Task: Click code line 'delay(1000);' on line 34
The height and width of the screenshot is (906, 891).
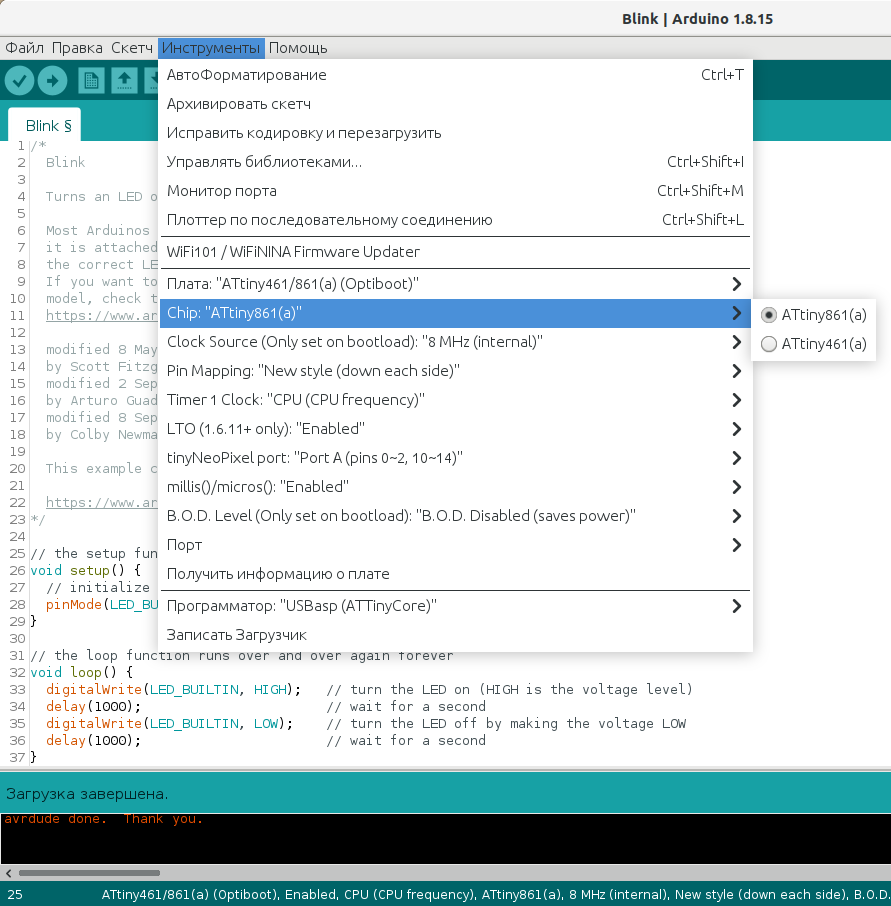Action: 94,707
